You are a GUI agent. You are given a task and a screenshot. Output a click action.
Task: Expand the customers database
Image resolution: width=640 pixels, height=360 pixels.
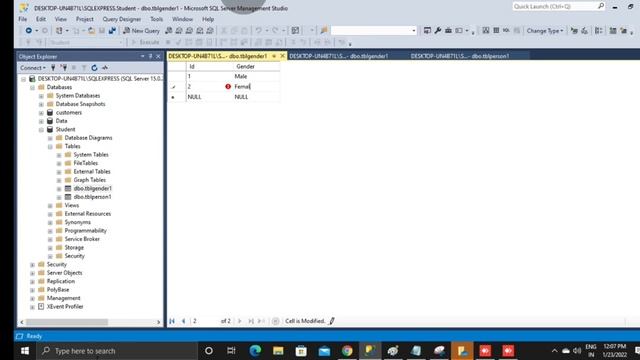click(41, 113)
